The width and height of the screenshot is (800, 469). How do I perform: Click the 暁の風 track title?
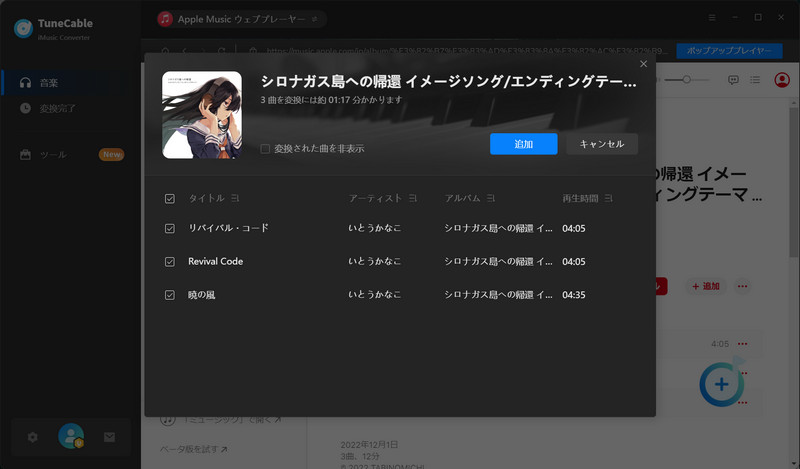pos(202,295)
